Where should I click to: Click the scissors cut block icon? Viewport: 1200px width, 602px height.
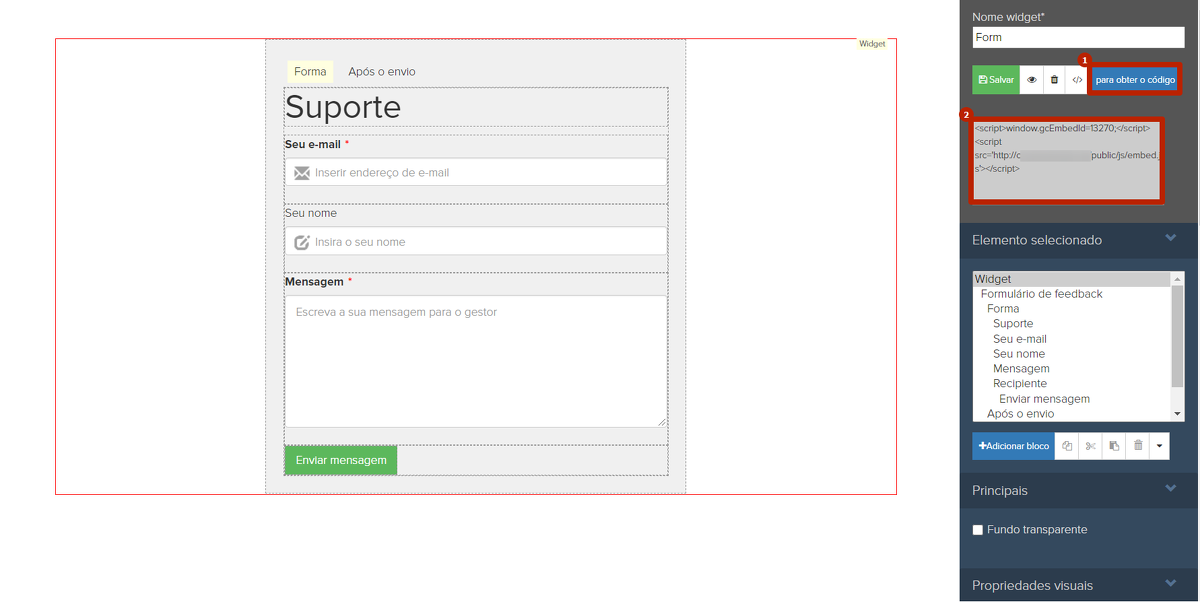pyautogui.click(x=1090, y=446)
